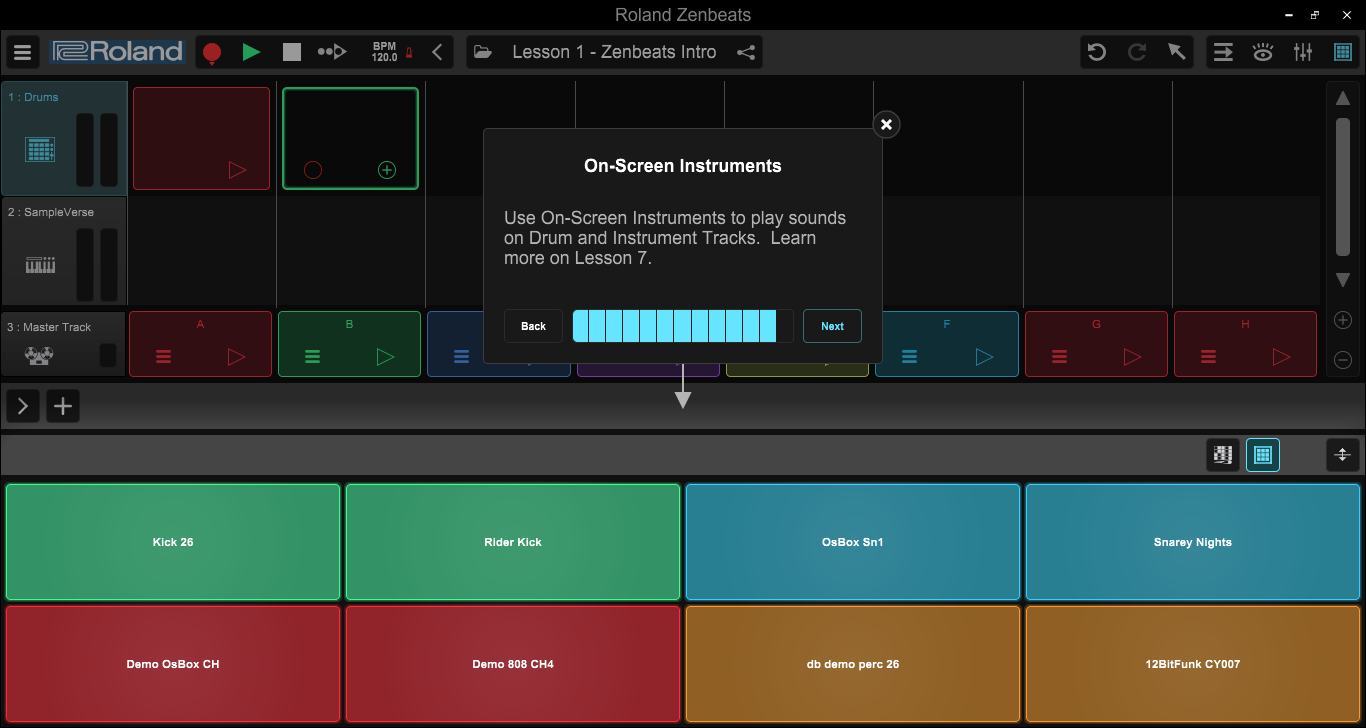Click the BPM 120.0 tempo display
The width and height of the screenshot is (1366, 728).
(384, 52)
